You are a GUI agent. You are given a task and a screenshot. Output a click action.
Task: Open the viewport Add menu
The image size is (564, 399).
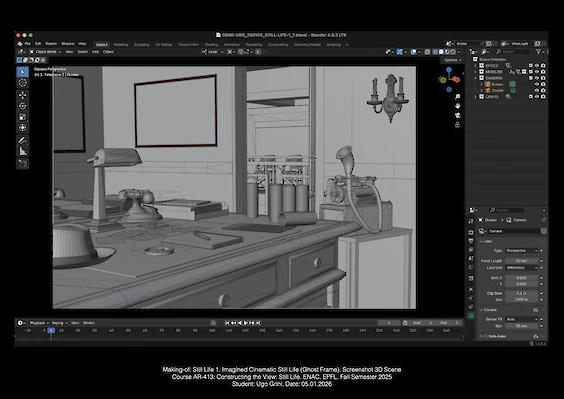(95, 52)
